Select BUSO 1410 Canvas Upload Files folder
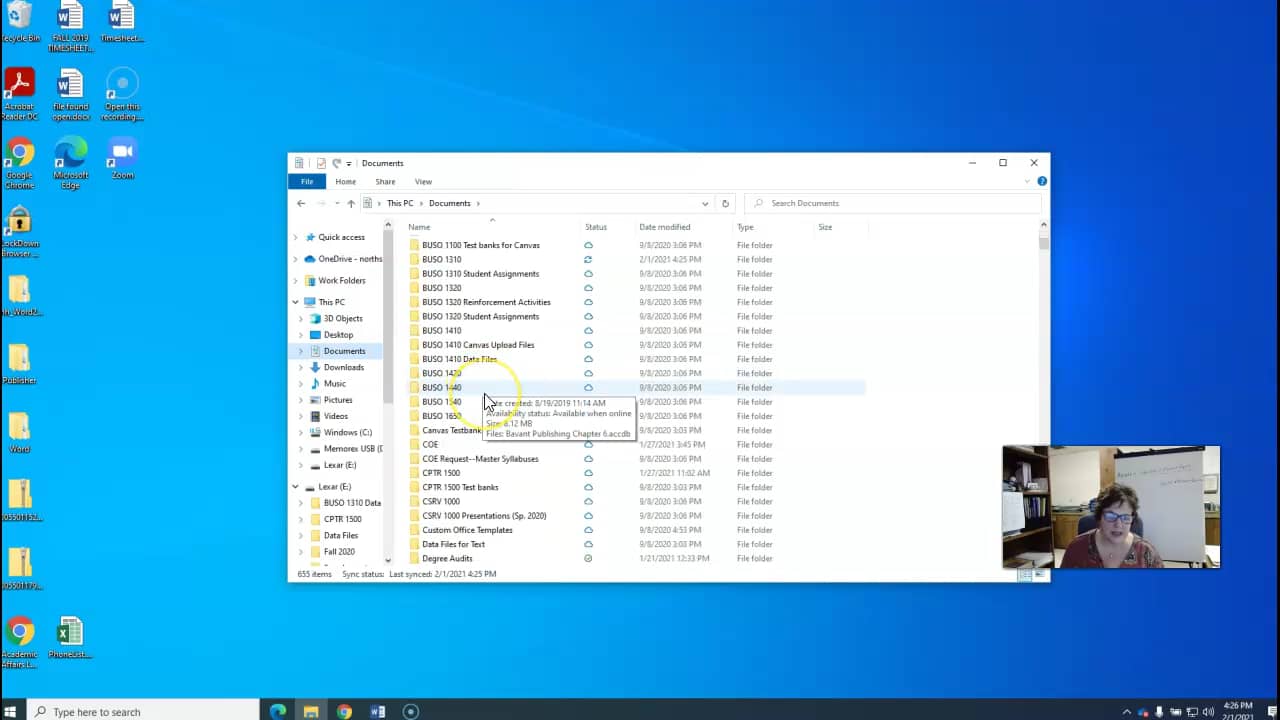 tap(478, 345)
